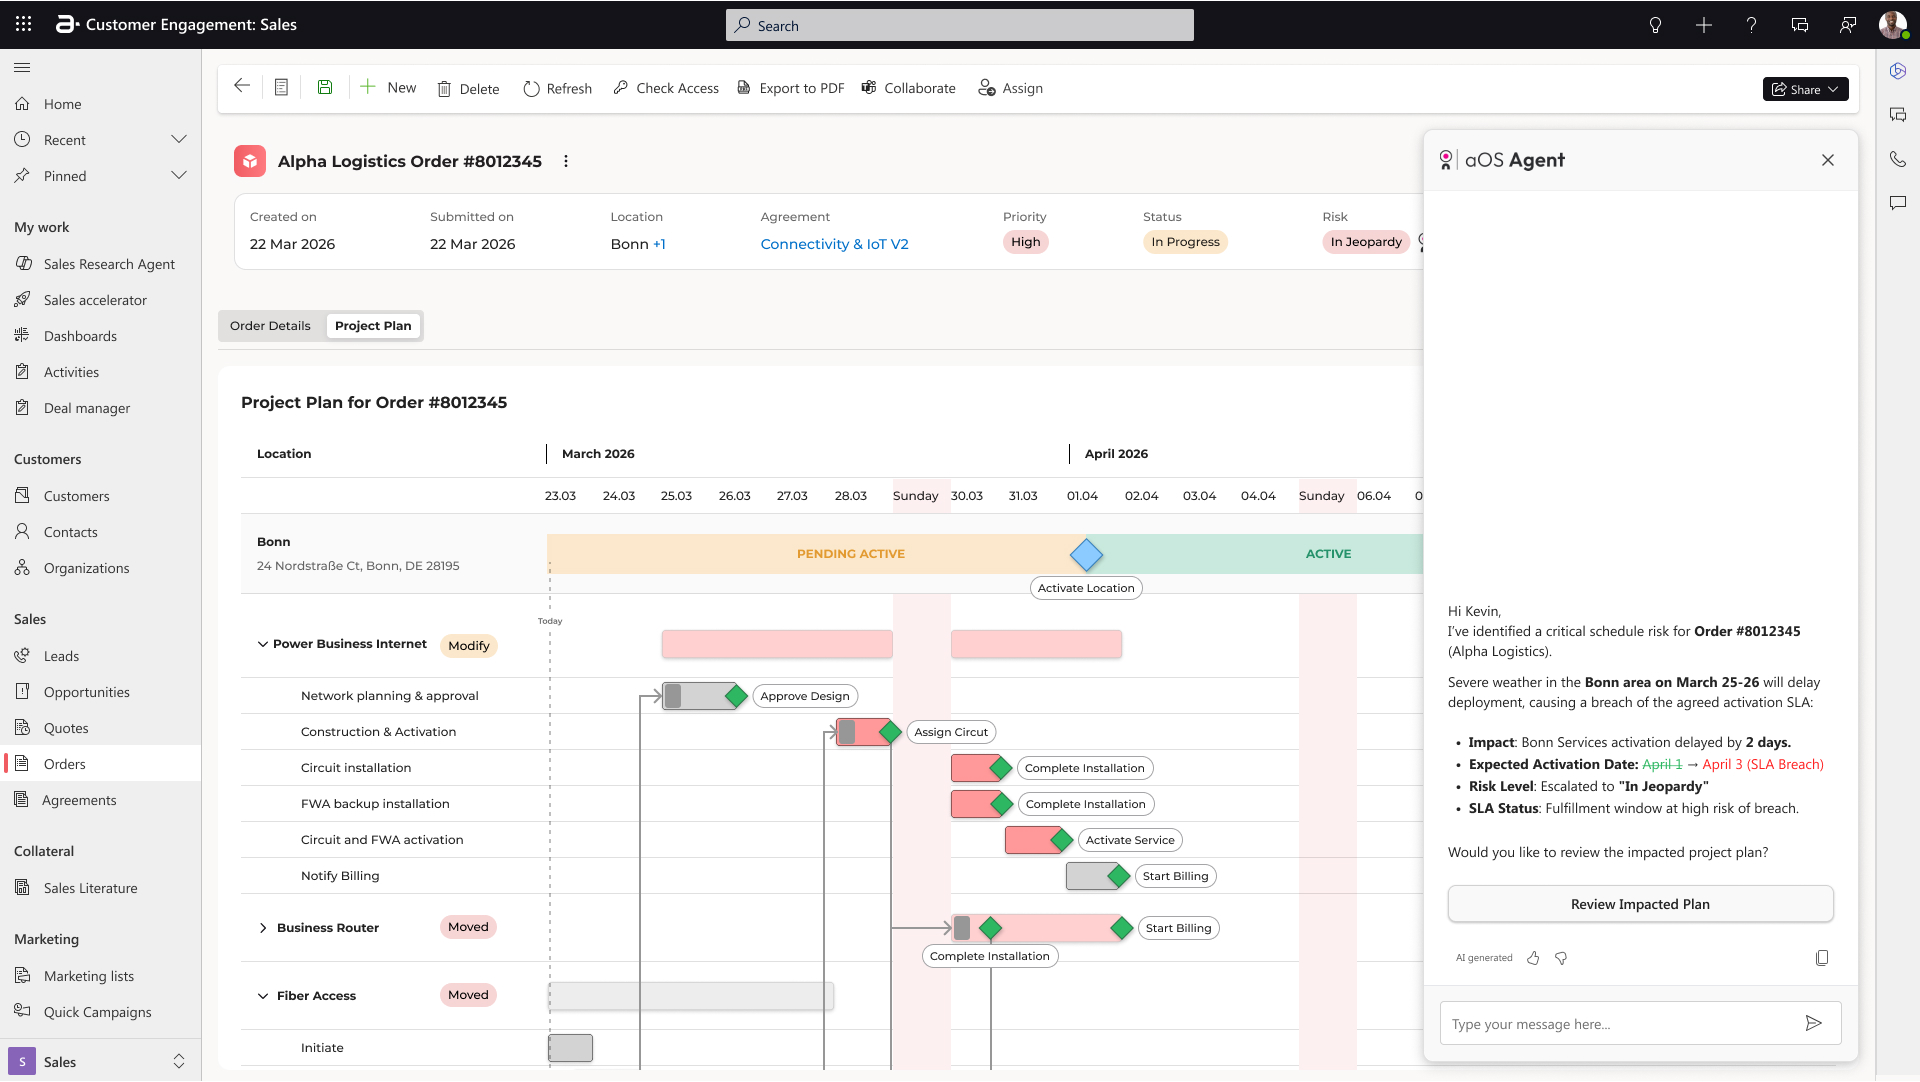Click the Delete trash icon

tap(444, 89)
